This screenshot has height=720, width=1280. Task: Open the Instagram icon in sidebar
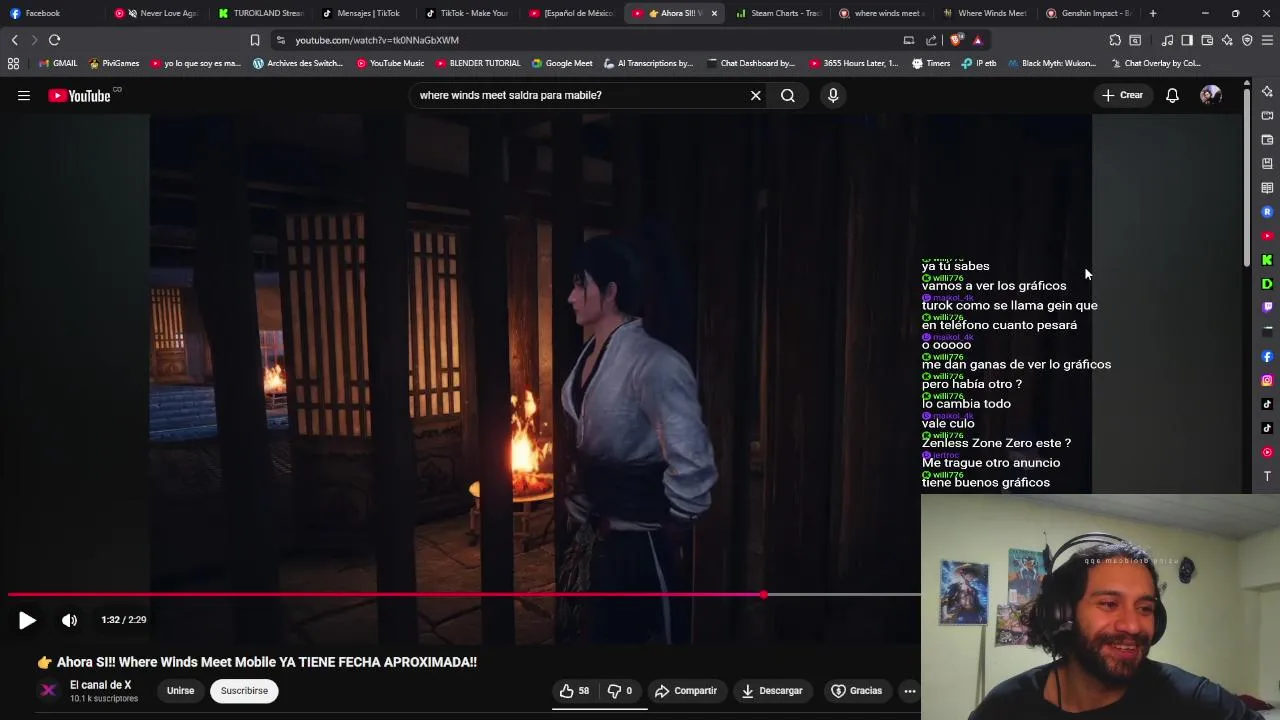(x=1267, y=380)
